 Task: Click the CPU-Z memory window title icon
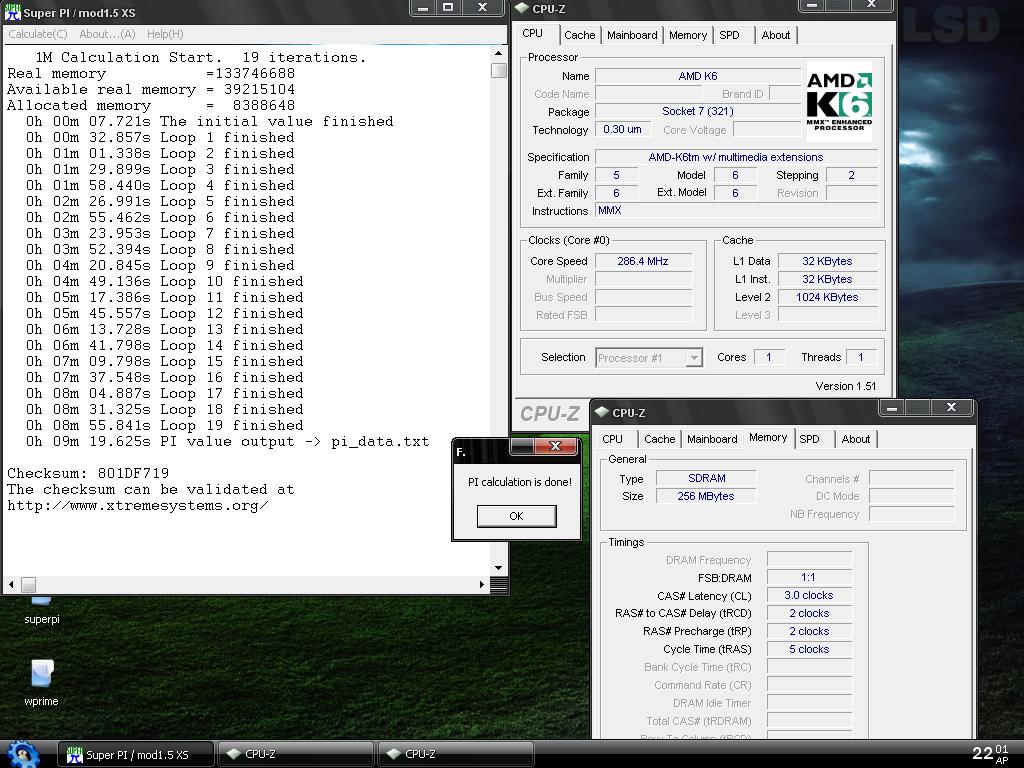(x=601, y=412)
